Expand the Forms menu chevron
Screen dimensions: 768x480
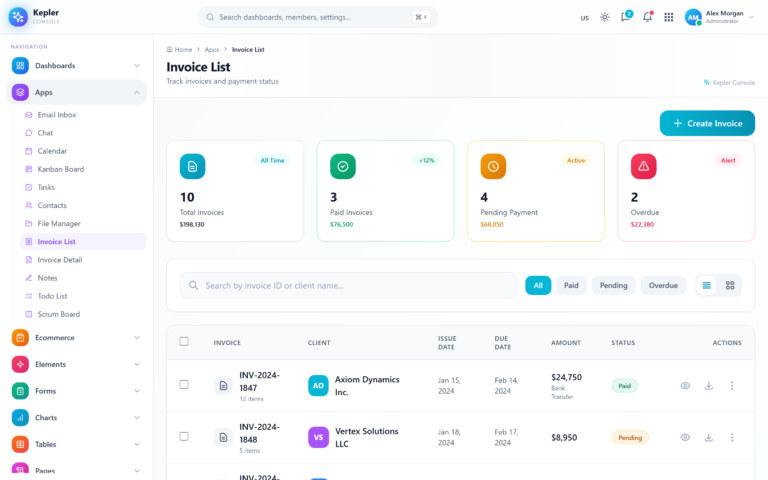pos(137,391)
